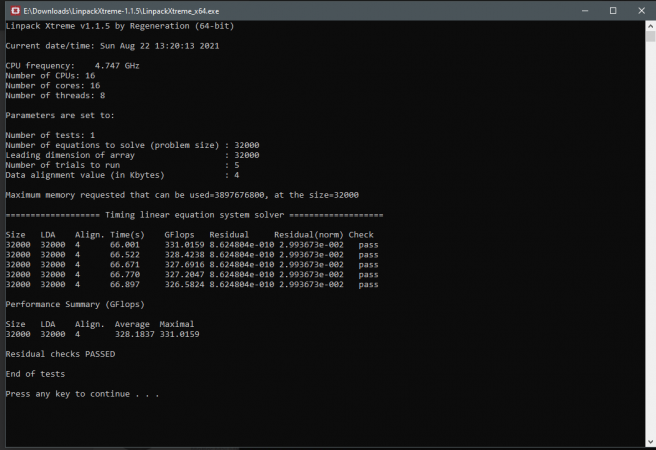The image size is (656, 450).
Task: Click the vertical scrollbar thumb
Action: 650,36
